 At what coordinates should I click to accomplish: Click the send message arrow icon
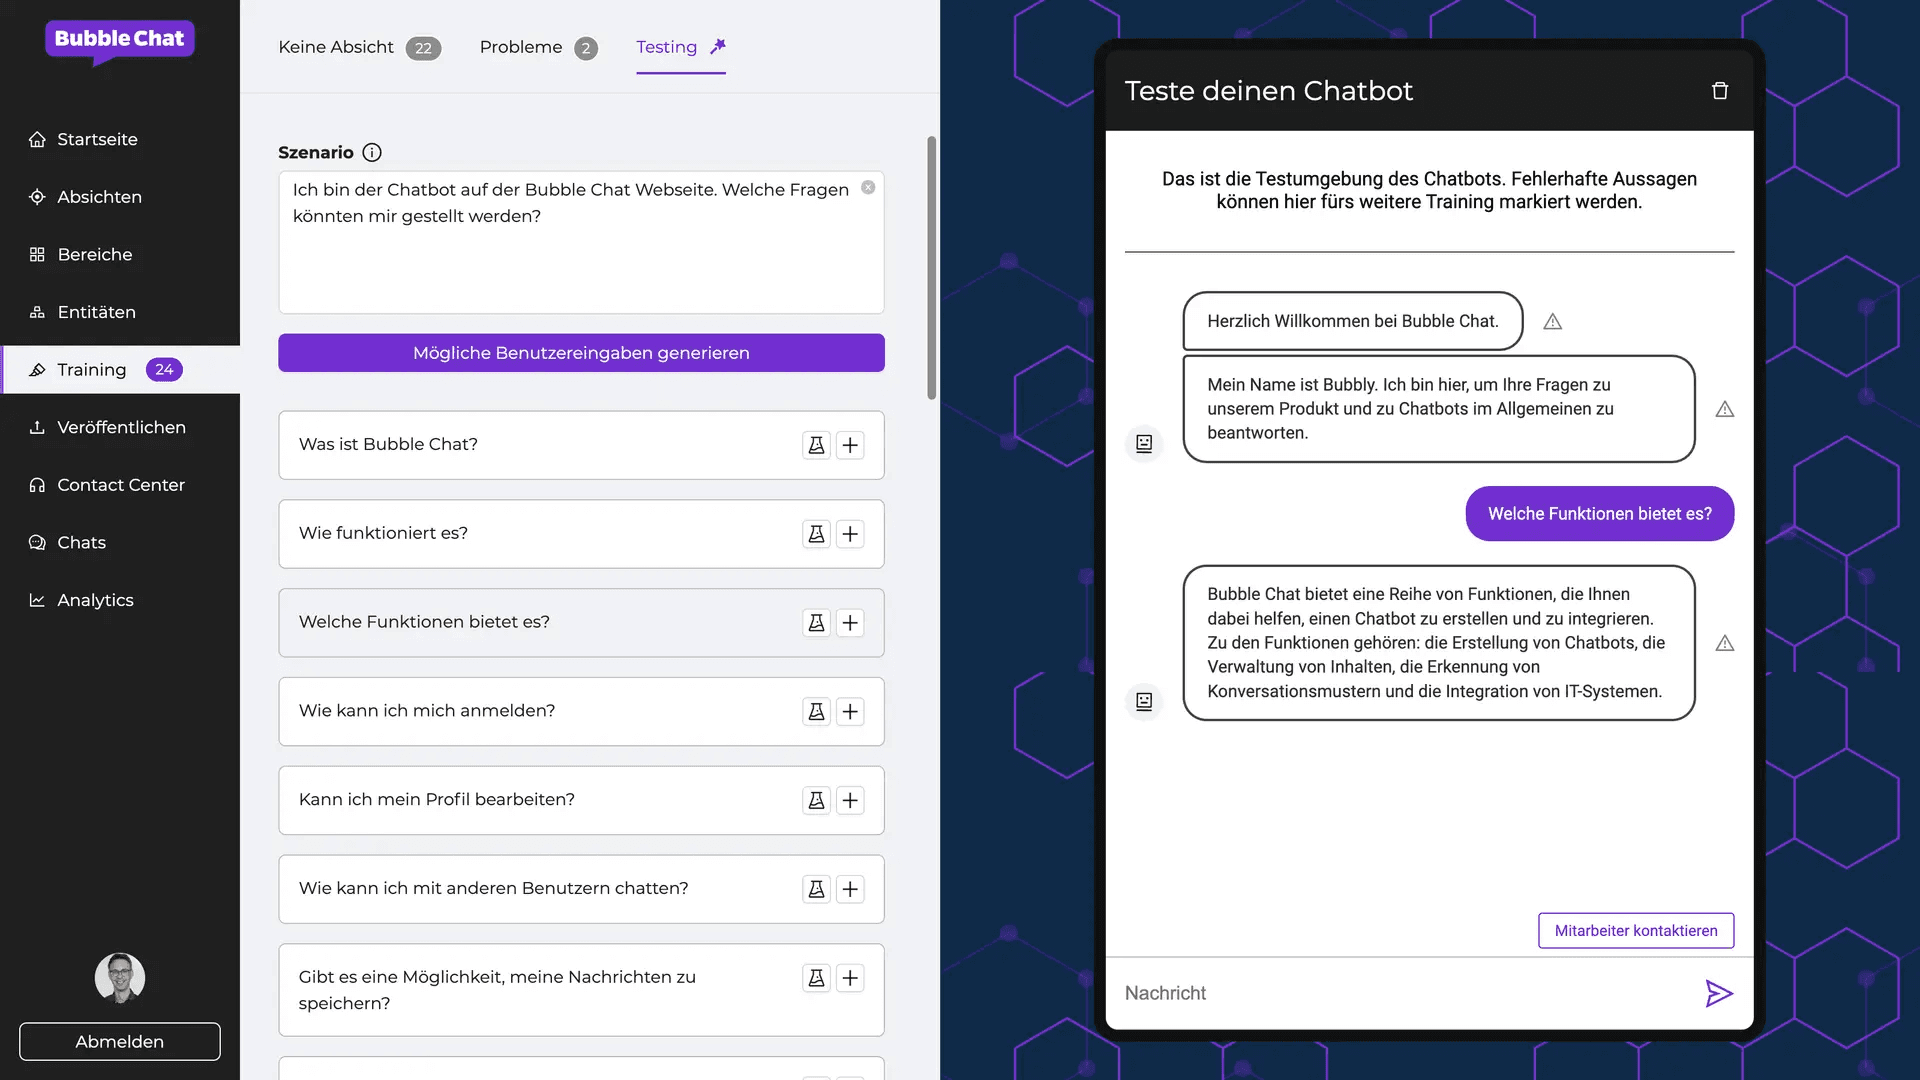[x=1718, y=993]
